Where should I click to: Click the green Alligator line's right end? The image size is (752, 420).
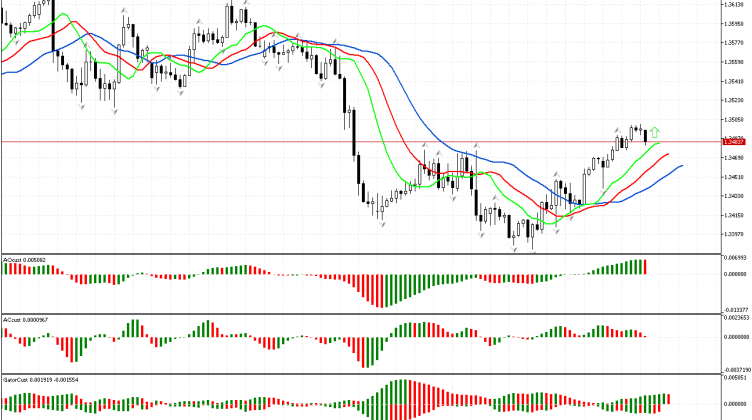(659, 143)
